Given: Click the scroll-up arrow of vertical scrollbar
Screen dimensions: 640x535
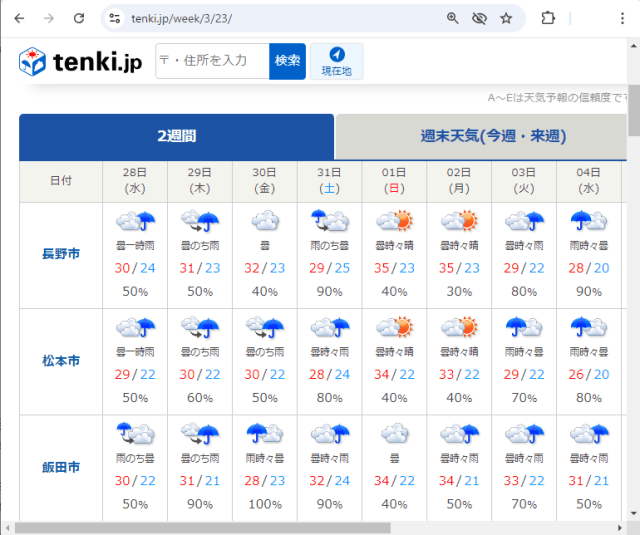Looking at the screenshot, I should (634, 46).
